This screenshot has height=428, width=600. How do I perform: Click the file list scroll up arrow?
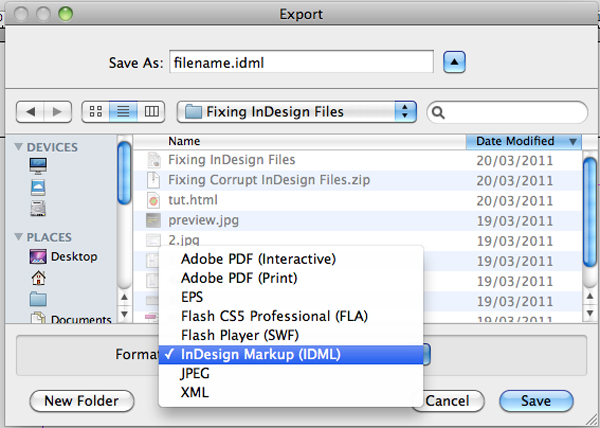(590, 296)
